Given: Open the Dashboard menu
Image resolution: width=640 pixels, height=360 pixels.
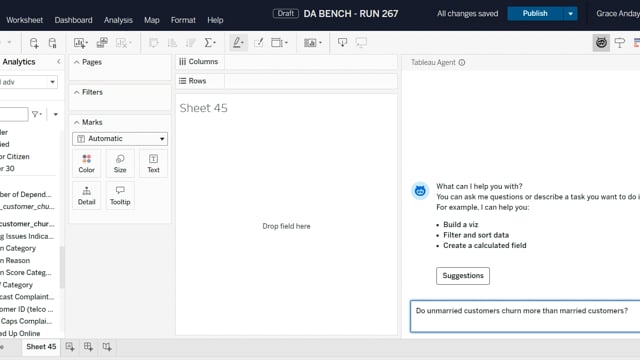Looking at the screenshot, I should coord(73,20).
